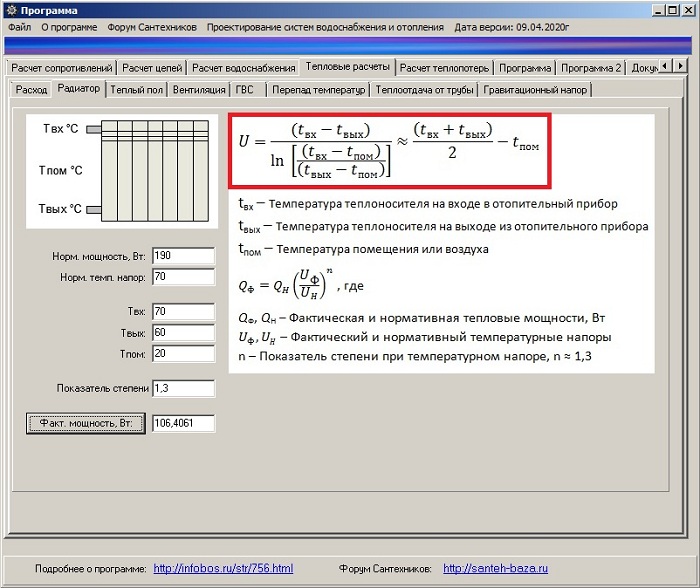
Task: Click the radiator diagram image
Action: (122, 171)
